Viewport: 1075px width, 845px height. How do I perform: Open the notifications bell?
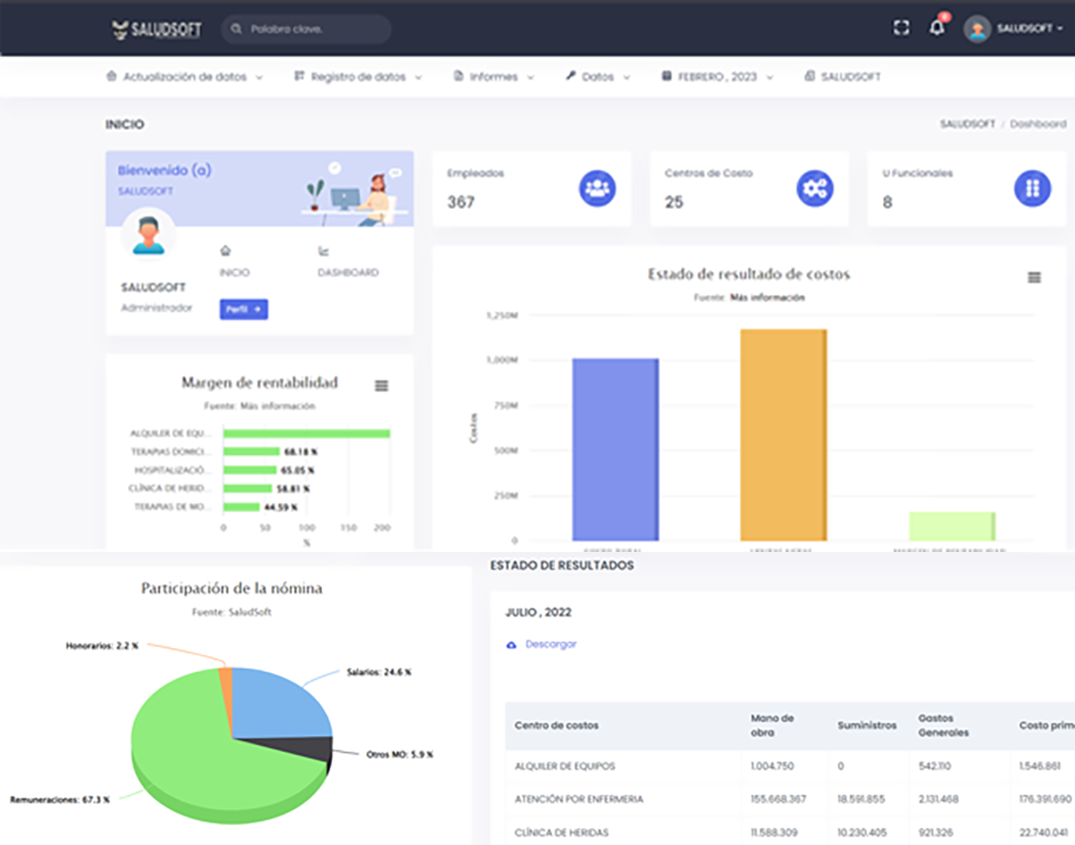coord(937,28)
